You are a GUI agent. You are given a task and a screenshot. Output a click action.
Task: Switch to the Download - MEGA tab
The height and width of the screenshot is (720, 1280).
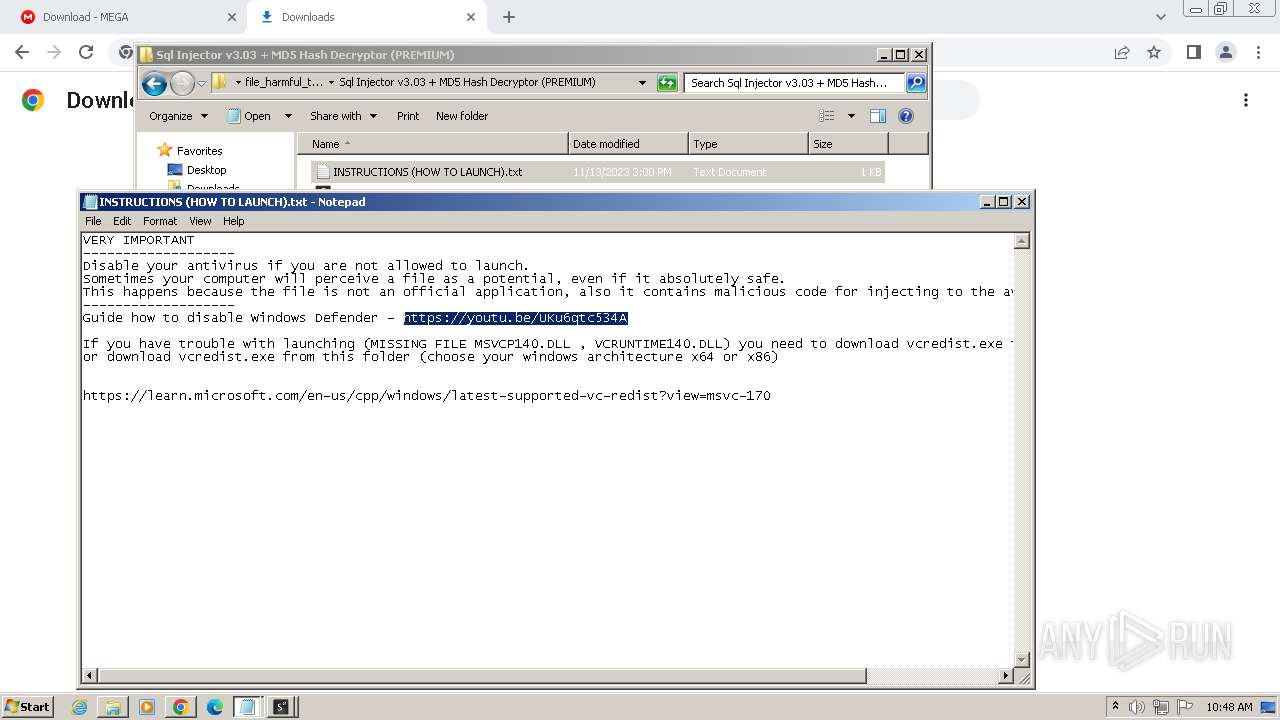(125, 17)
